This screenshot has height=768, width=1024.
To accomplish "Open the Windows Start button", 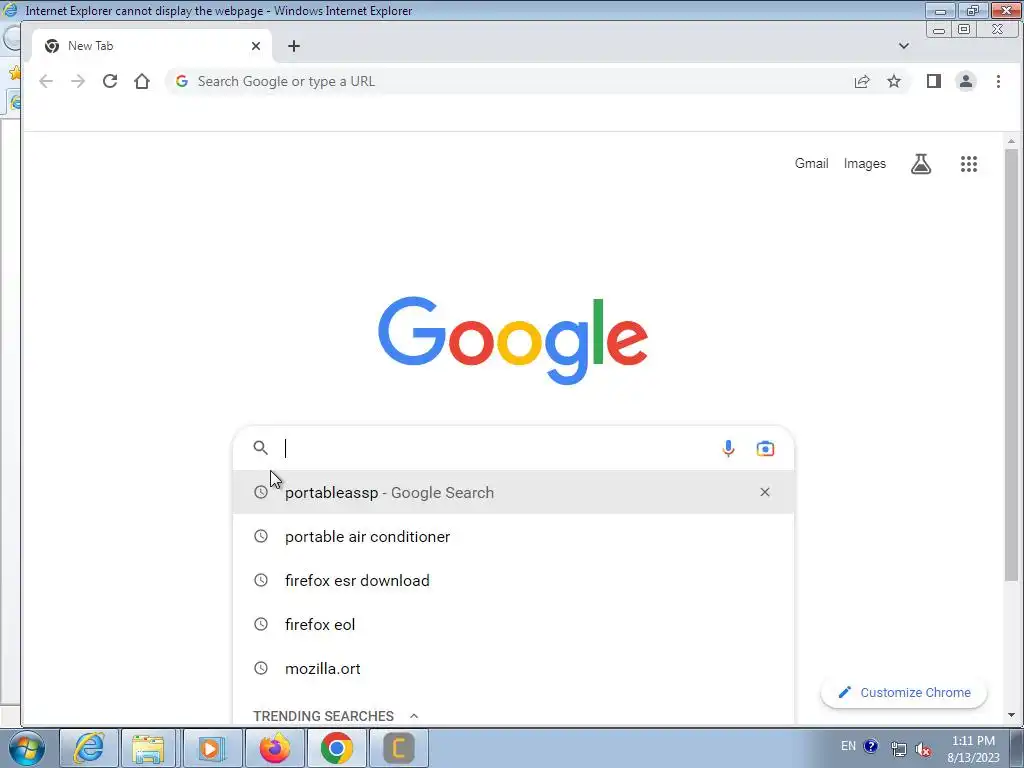I will pos(26,748).
